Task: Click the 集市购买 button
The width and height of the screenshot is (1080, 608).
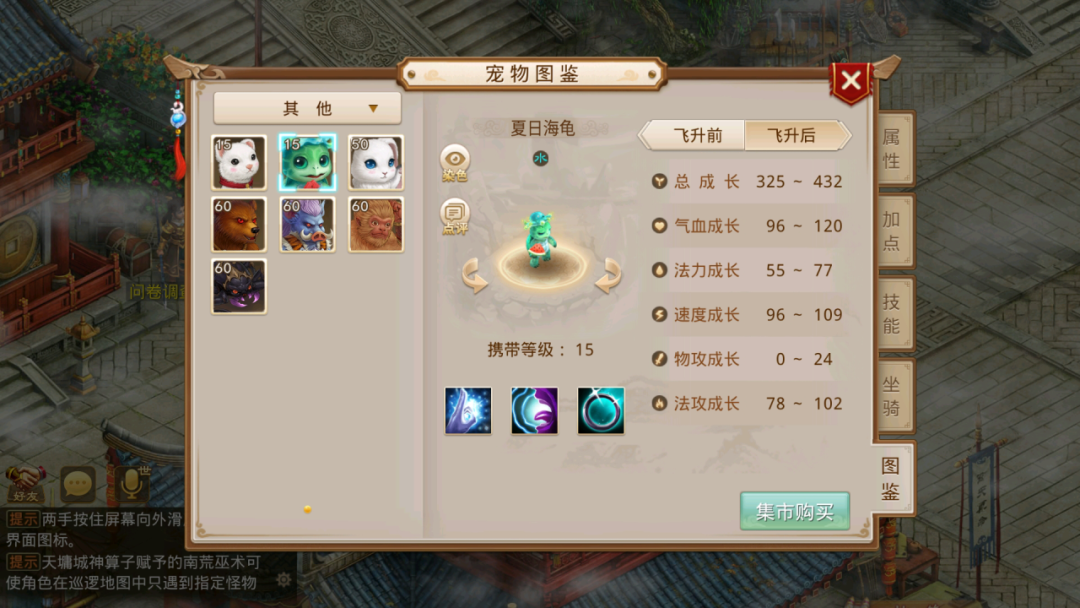Action: (x=795, y=511)
